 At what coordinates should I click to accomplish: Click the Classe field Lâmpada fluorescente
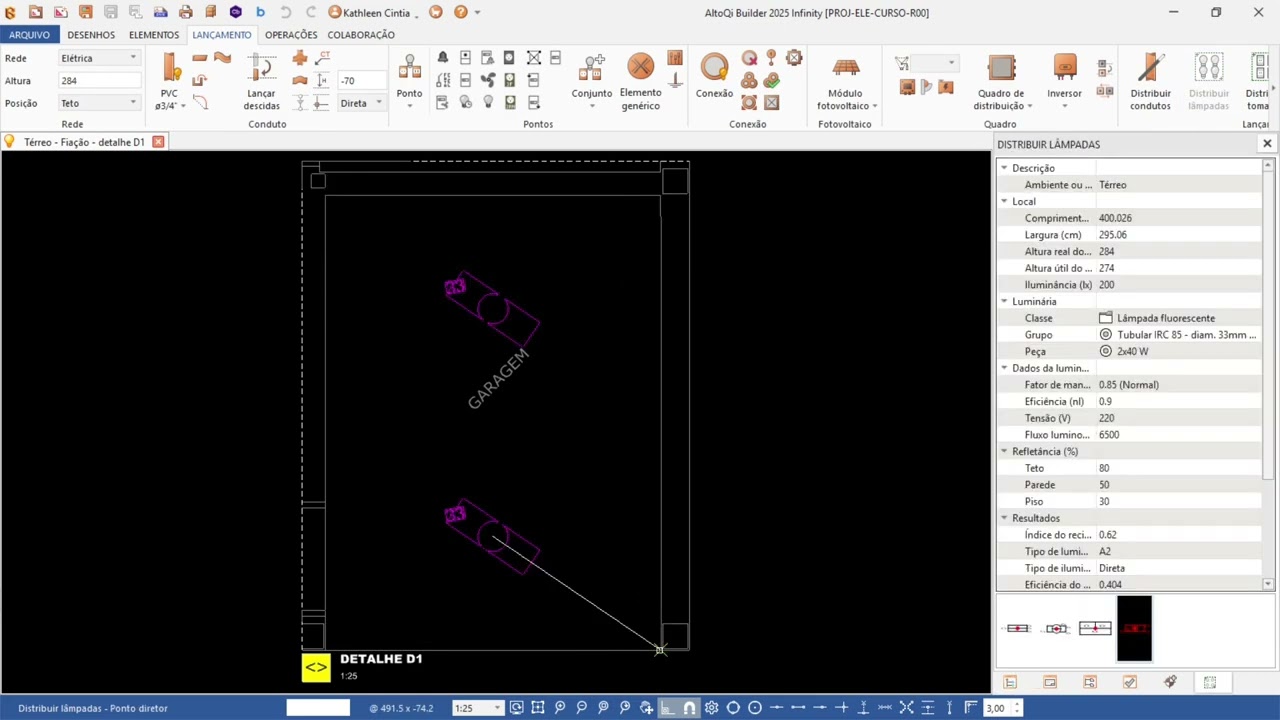point(1179,318)
